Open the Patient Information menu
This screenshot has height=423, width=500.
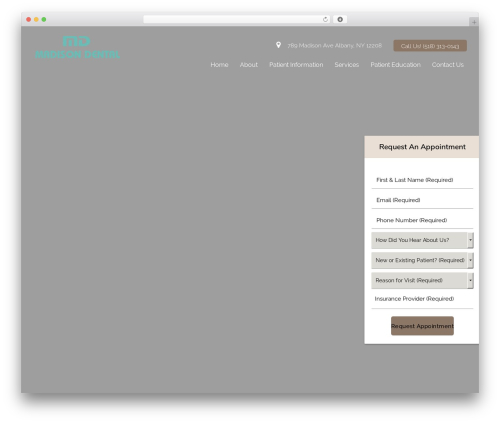(x=296, y=65)
